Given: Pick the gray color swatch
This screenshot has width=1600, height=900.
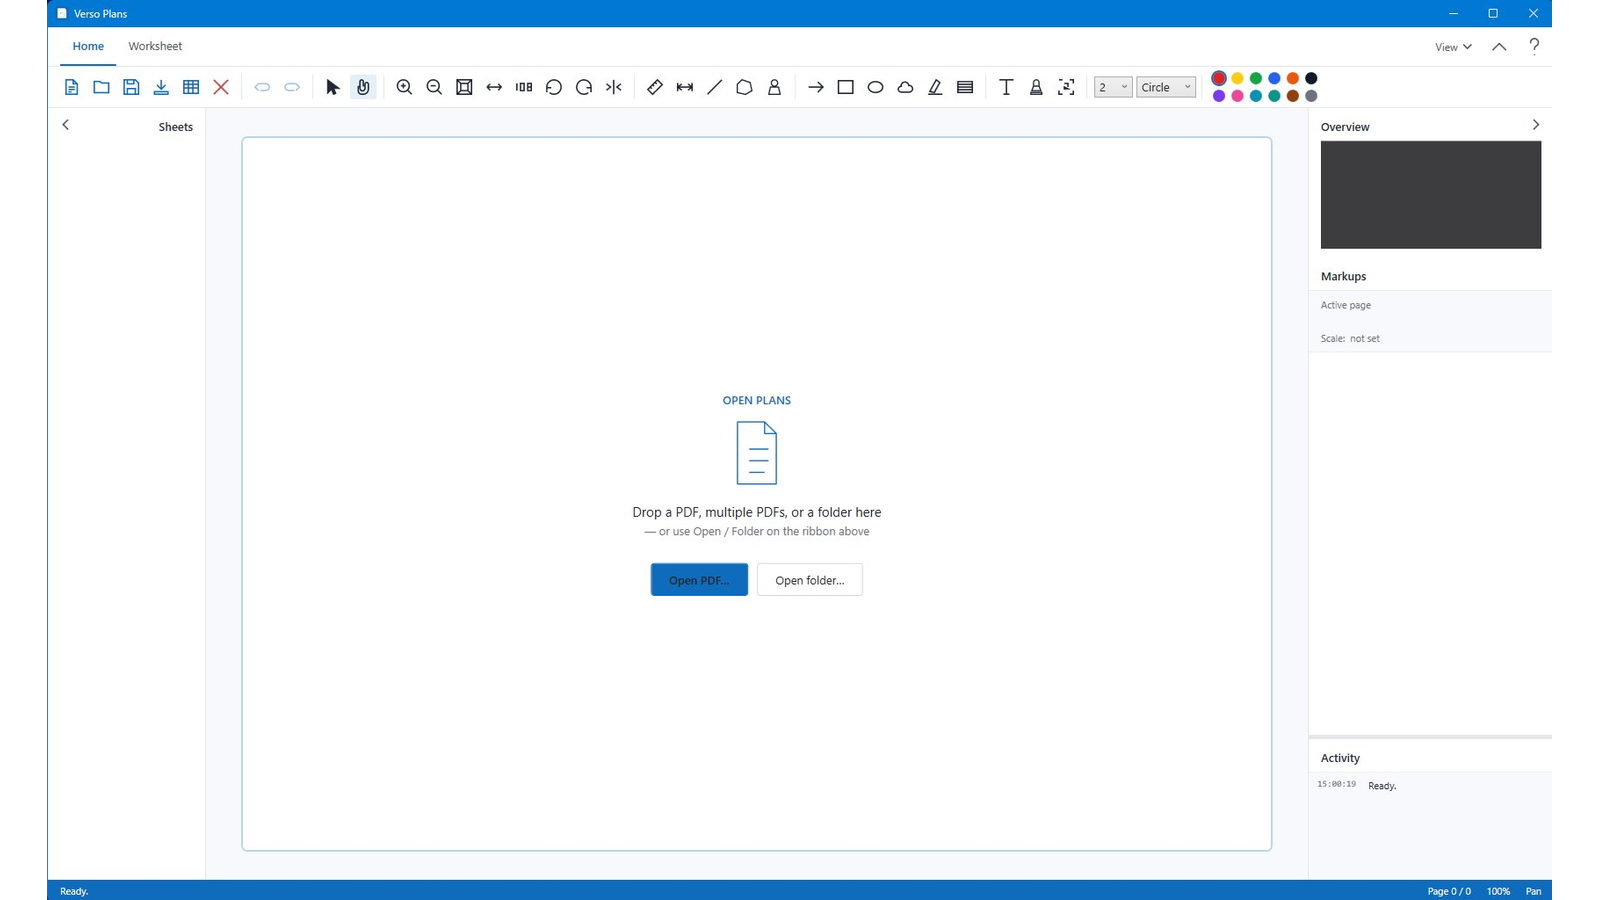Looking at the screenshot, I should (x=1311, y=96).
